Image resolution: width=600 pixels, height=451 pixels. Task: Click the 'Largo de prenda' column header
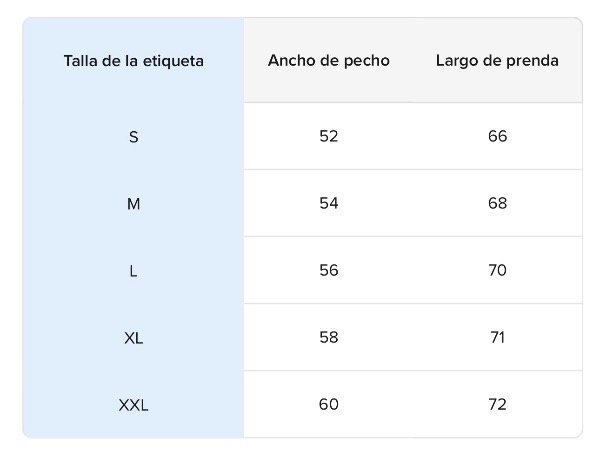point(497,60)
